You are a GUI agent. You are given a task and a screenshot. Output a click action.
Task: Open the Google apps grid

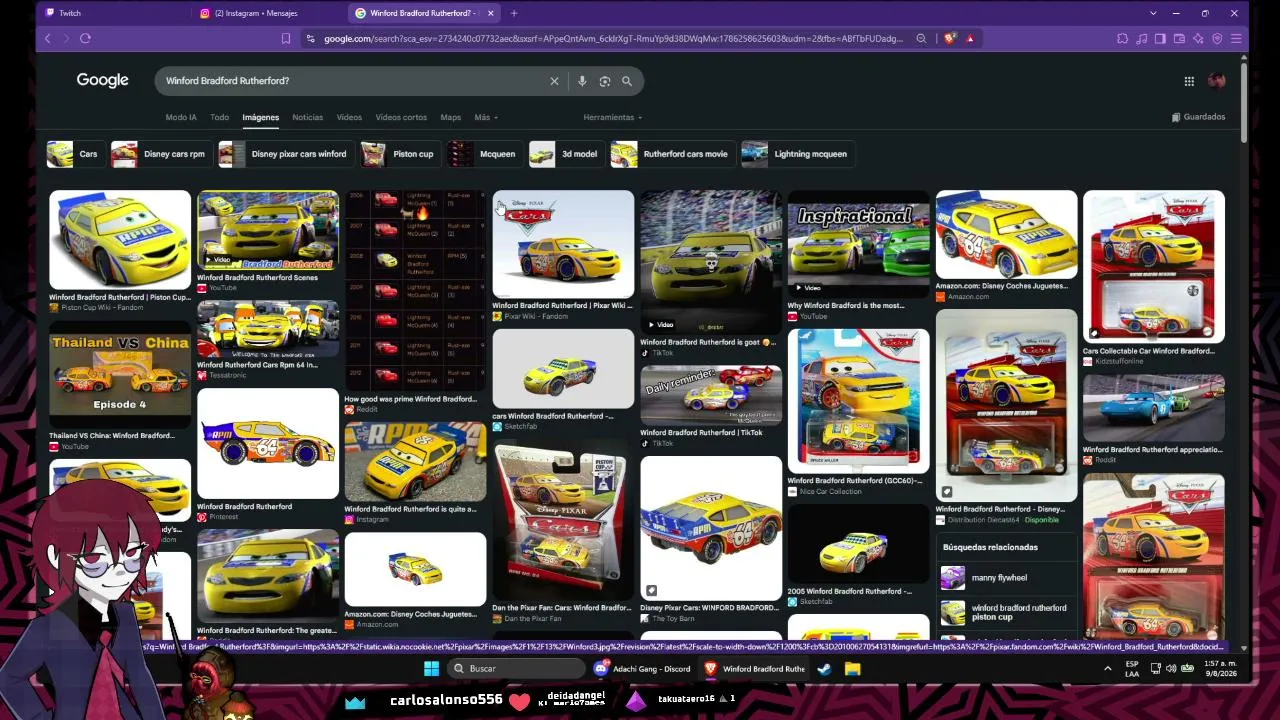pyautogui.click(x=1189, y=81)
